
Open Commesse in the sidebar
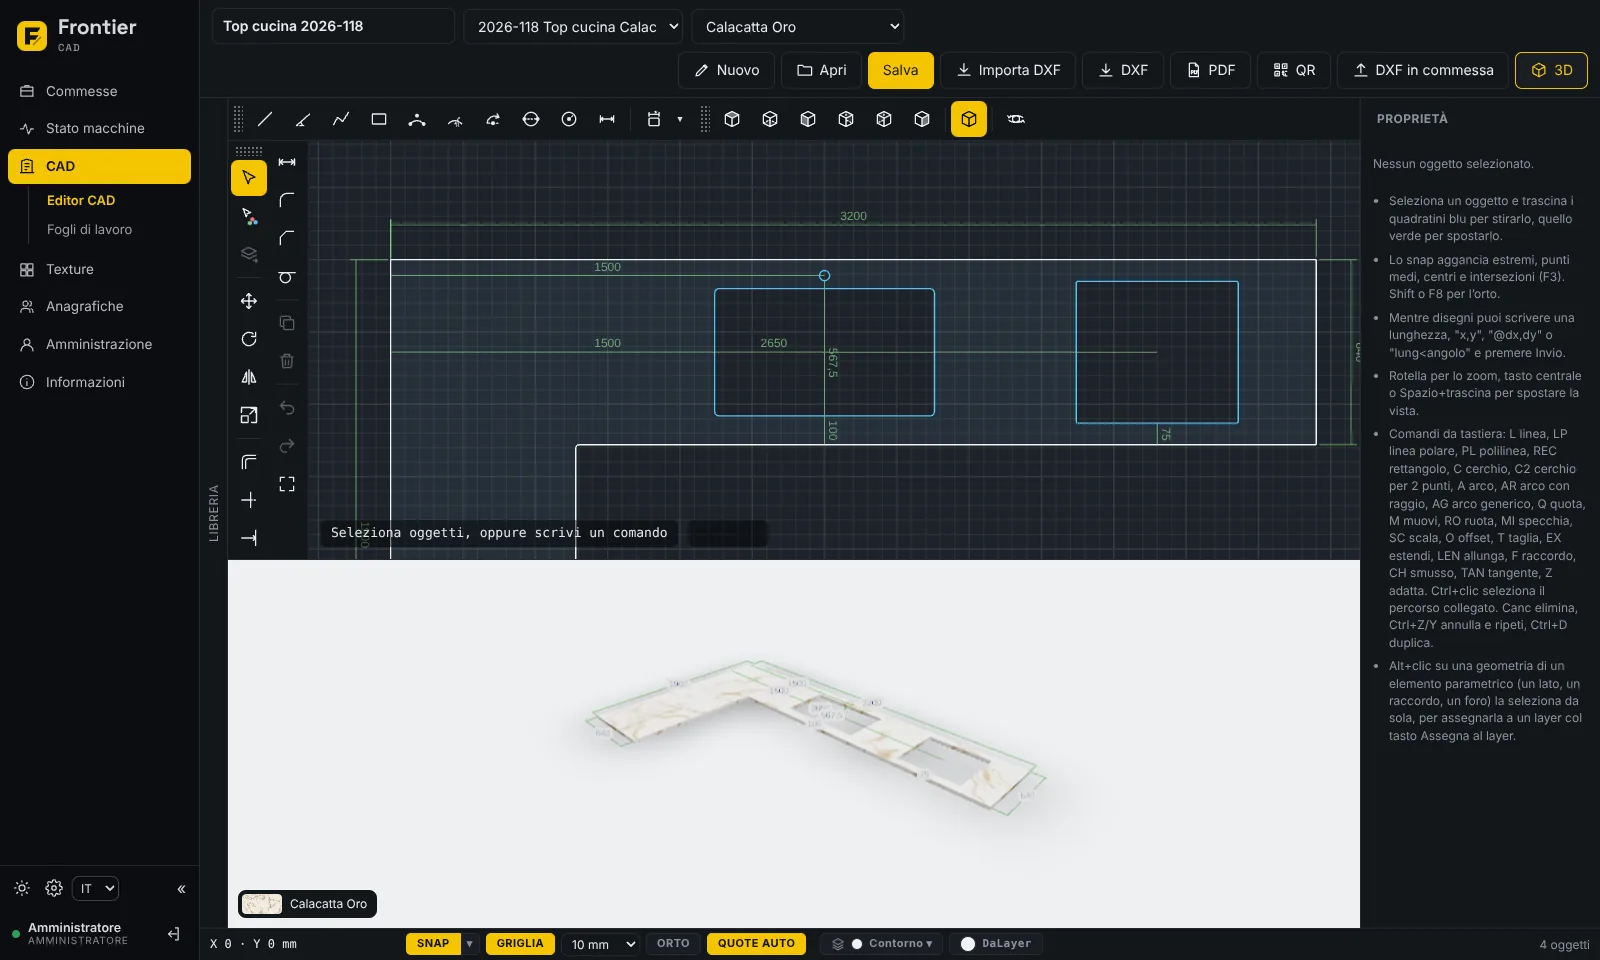(99, 91)
